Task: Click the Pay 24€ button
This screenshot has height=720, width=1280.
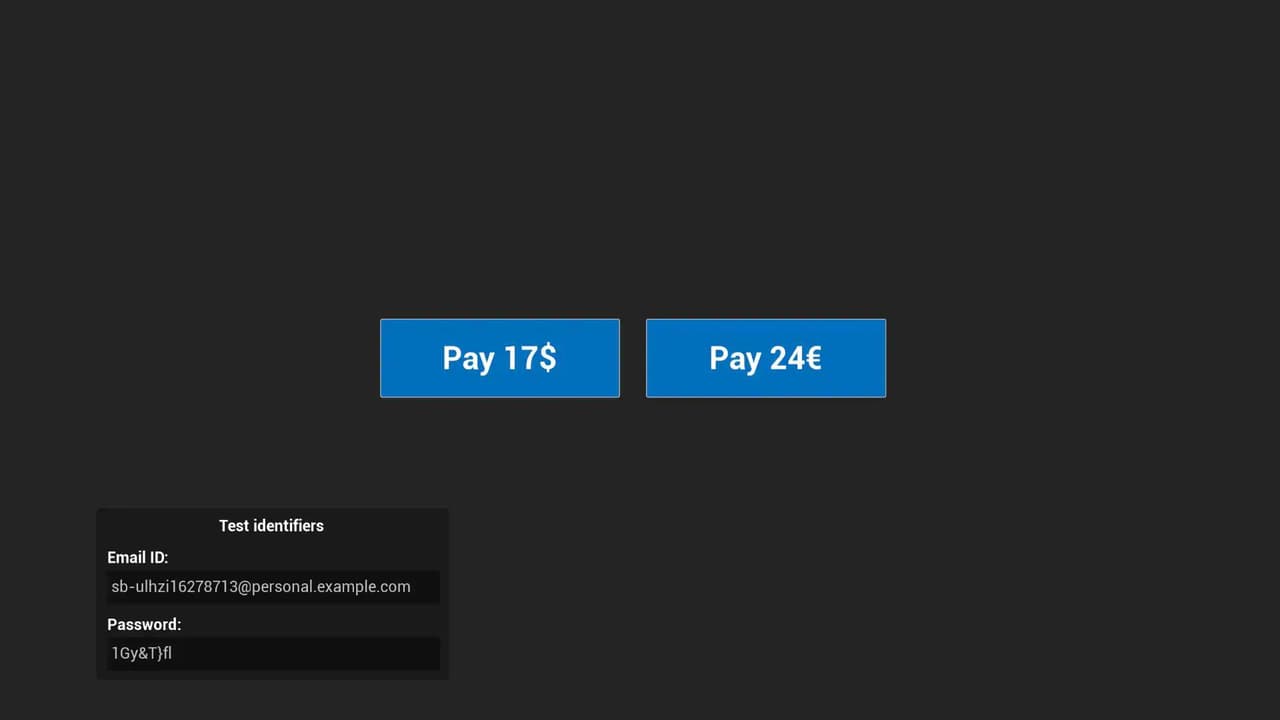Action: coord(766,358)
